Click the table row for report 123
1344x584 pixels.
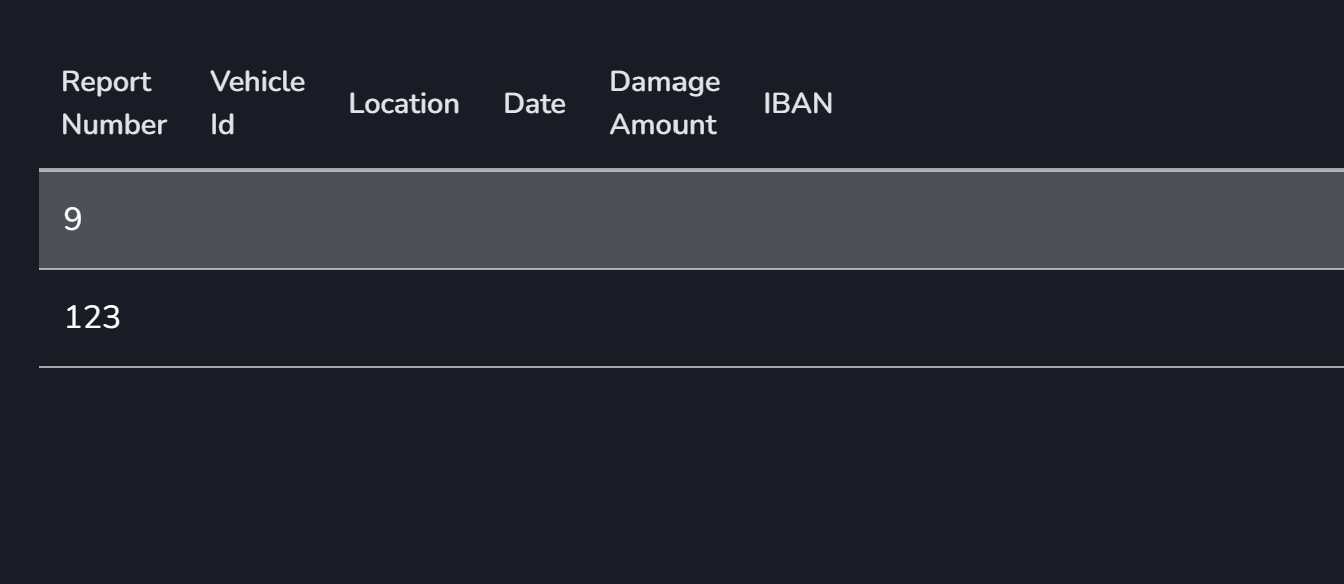(x=691, y=318)
